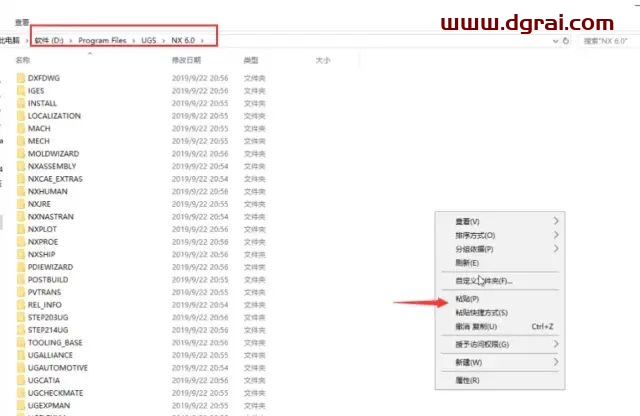Expand the 授予访问权限(G) submenu arrow

tap(556, 344)
